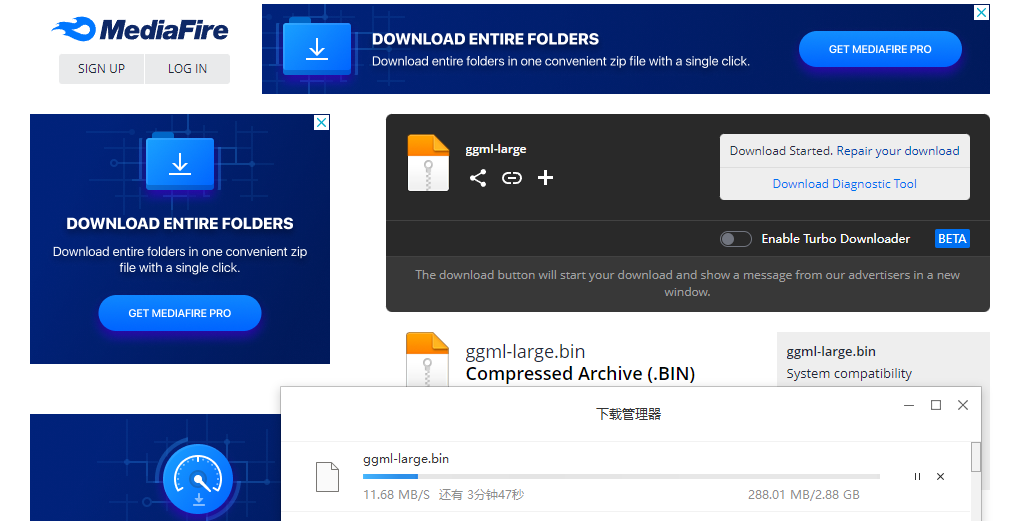1022x521 pixels.
Task: Maximize the download manager window
Action: click(936, 406)
